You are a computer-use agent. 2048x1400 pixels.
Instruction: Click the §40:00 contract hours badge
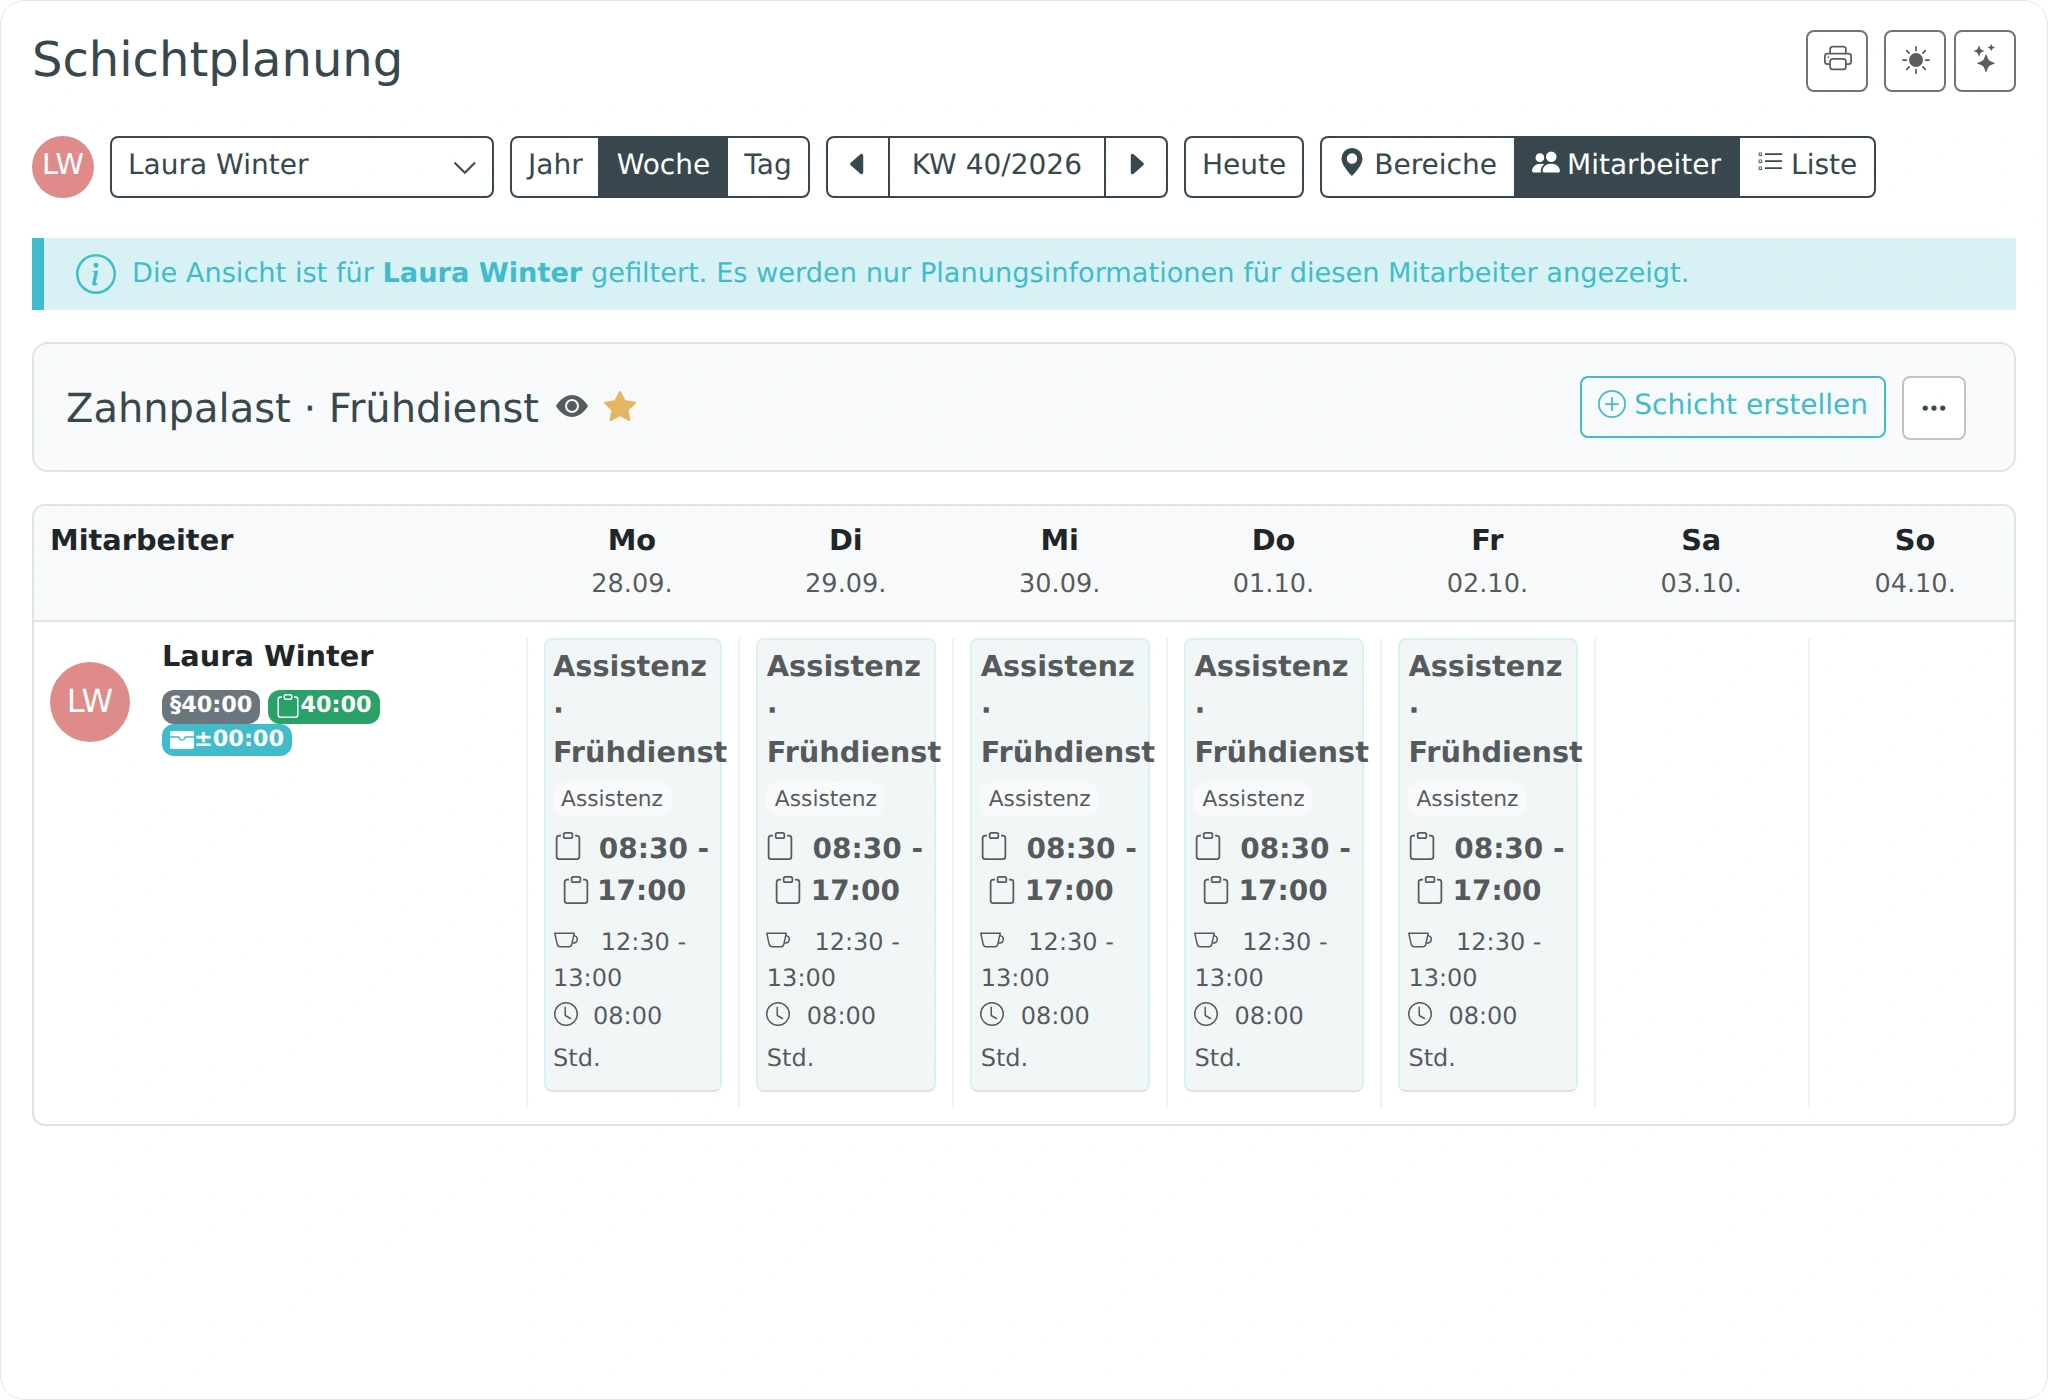tap(211, 705)
